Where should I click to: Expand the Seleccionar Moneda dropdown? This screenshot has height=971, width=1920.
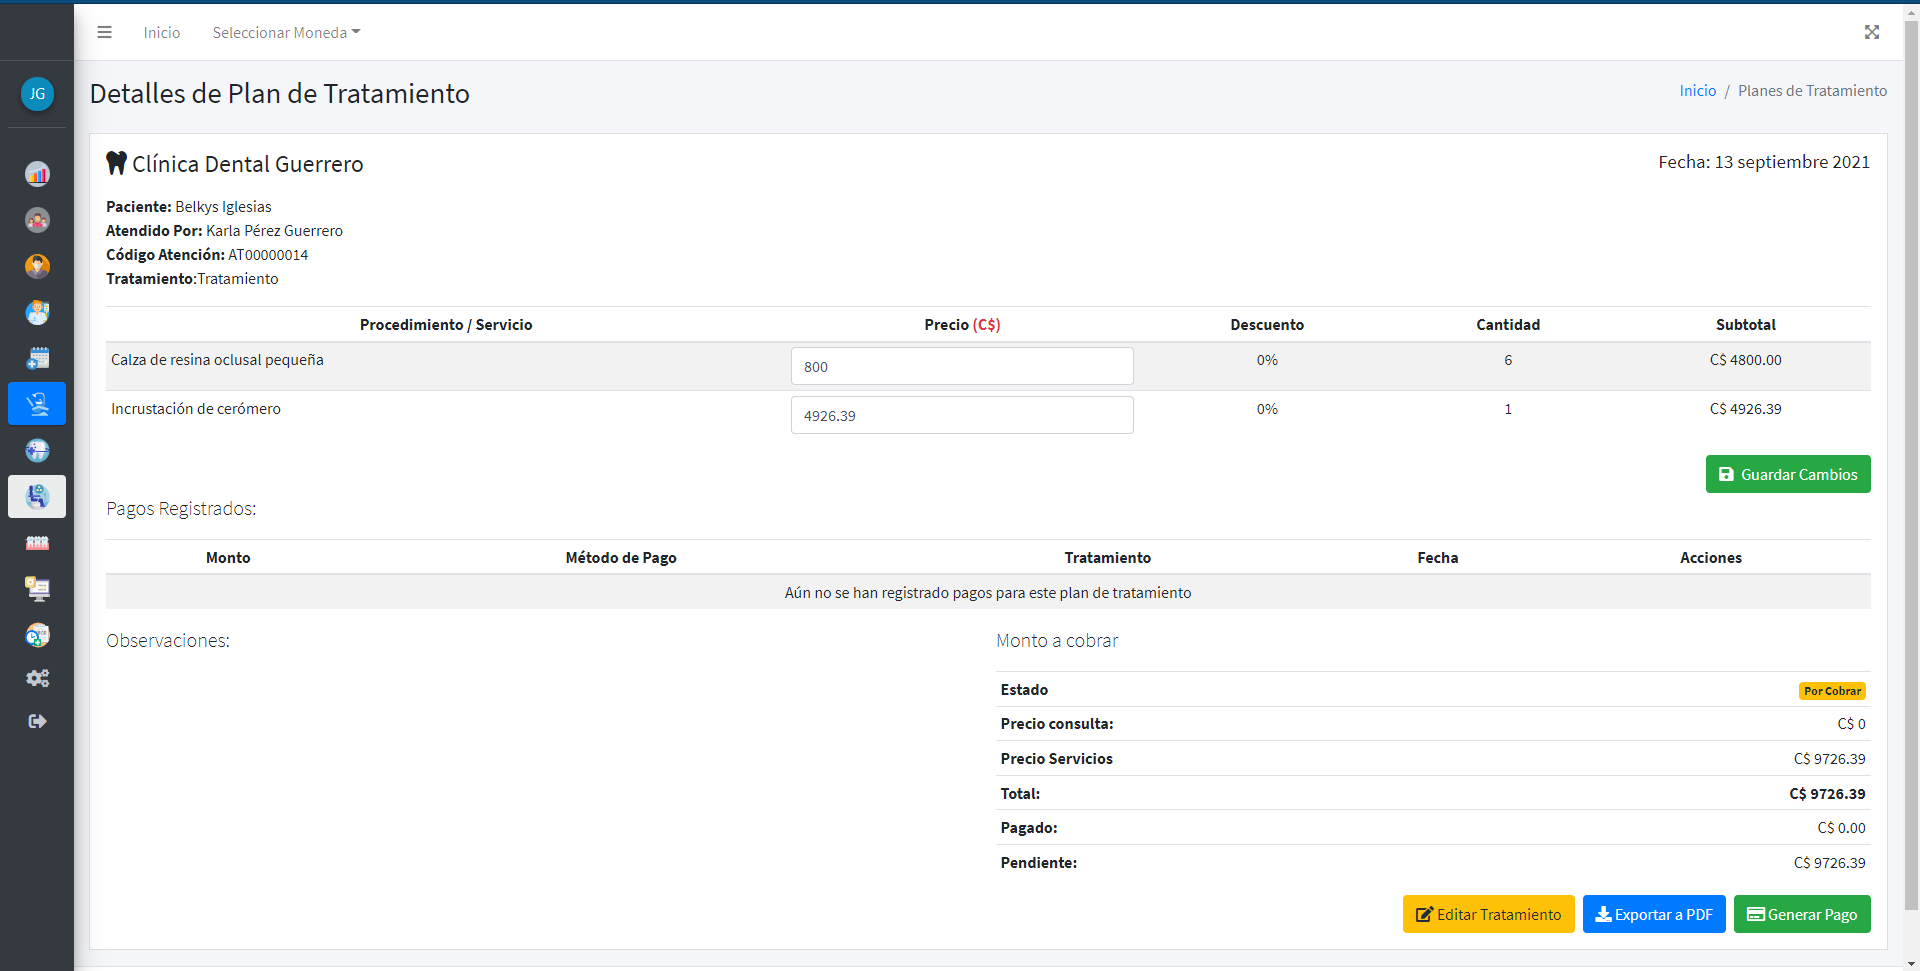point(286,33)
